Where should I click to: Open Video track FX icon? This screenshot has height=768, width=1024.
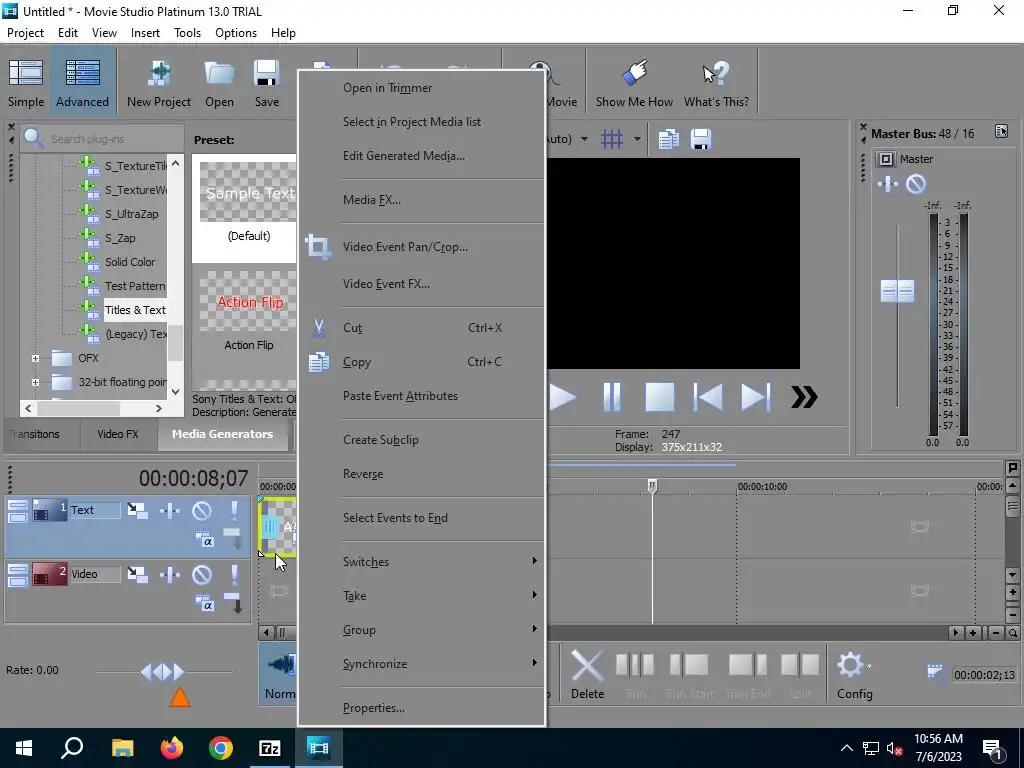(x=170, y=574)
